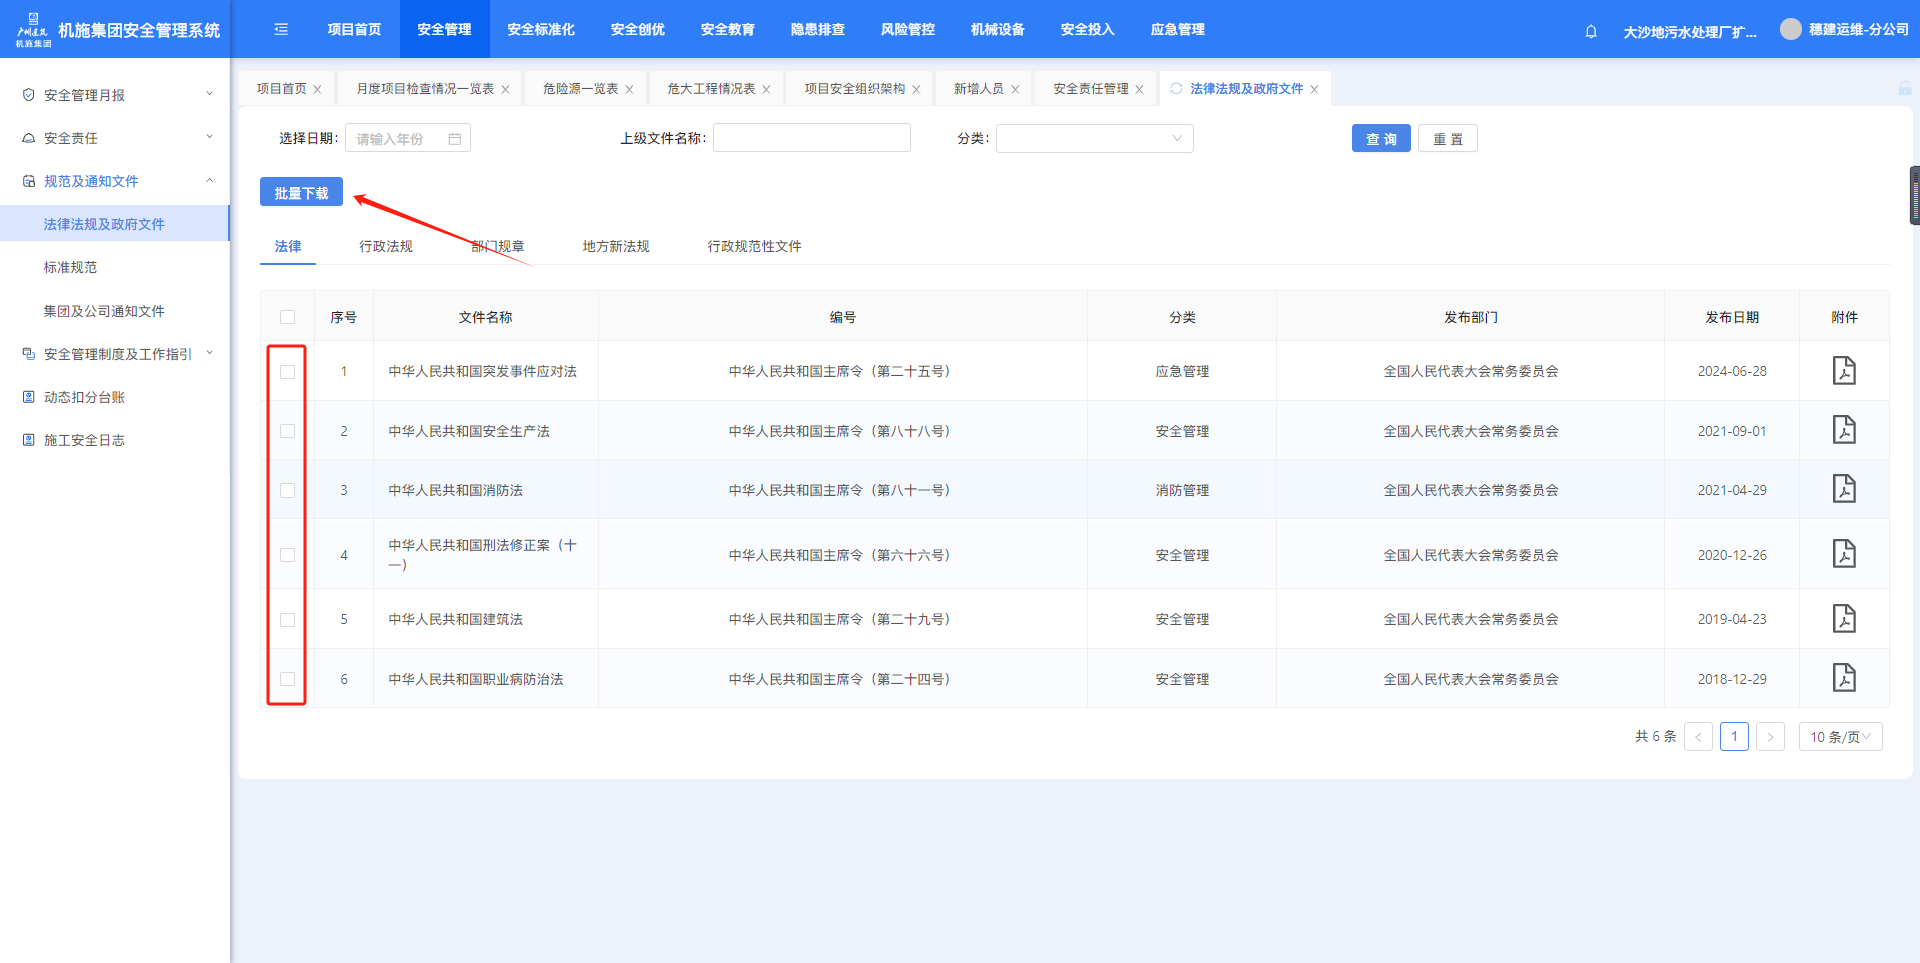Open 标准规范 in the sidebar
Viewport: 1920px width, 963px height.
click(x=71, y=267)
